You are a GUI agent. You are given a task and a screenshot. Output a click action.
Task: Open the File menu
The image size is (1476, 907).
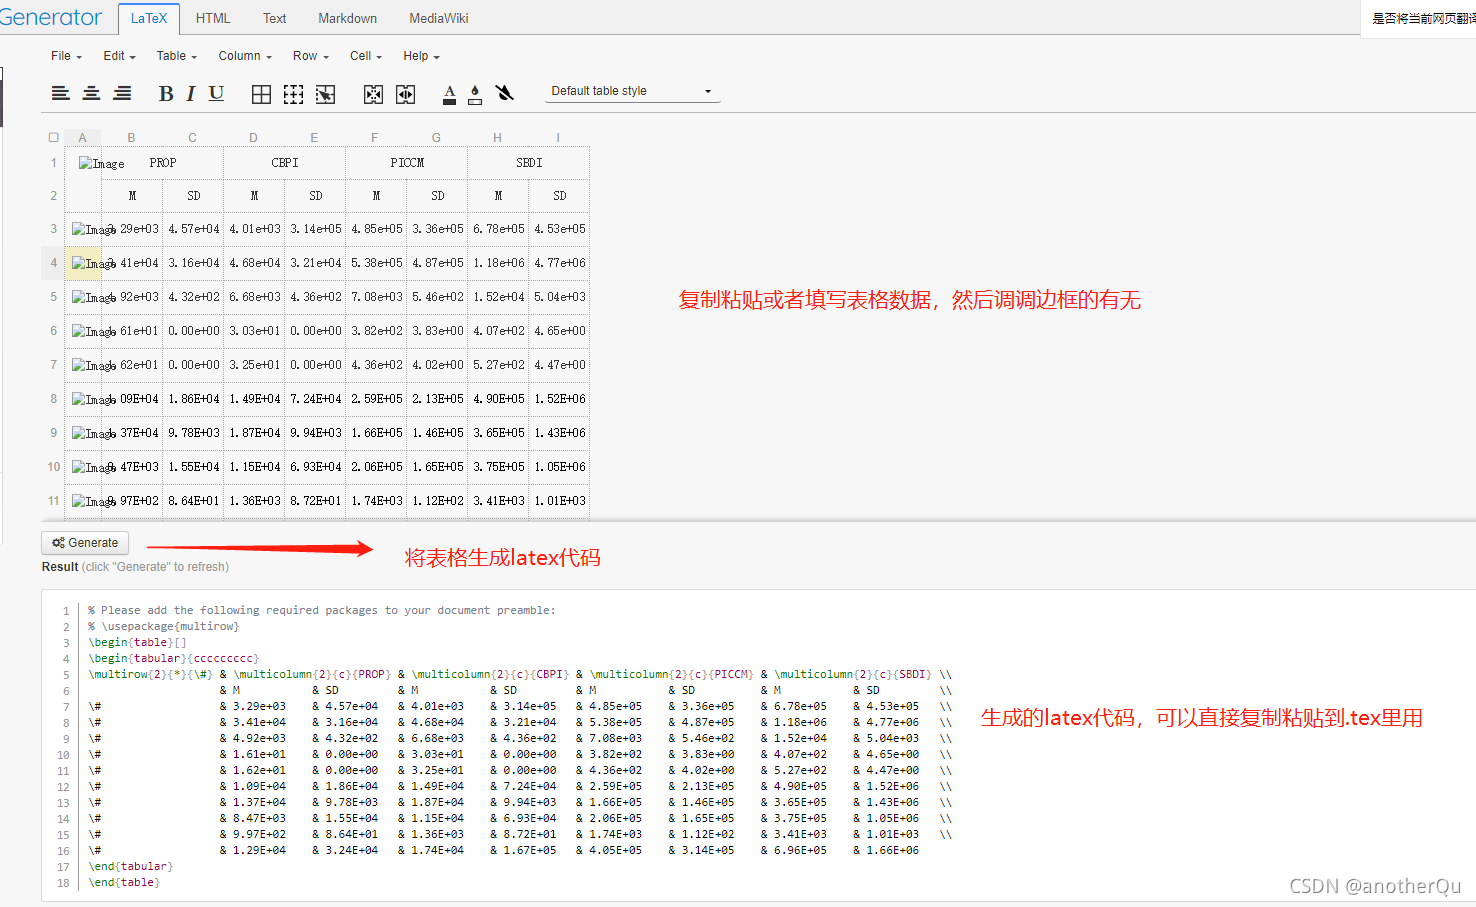[66, 56]
